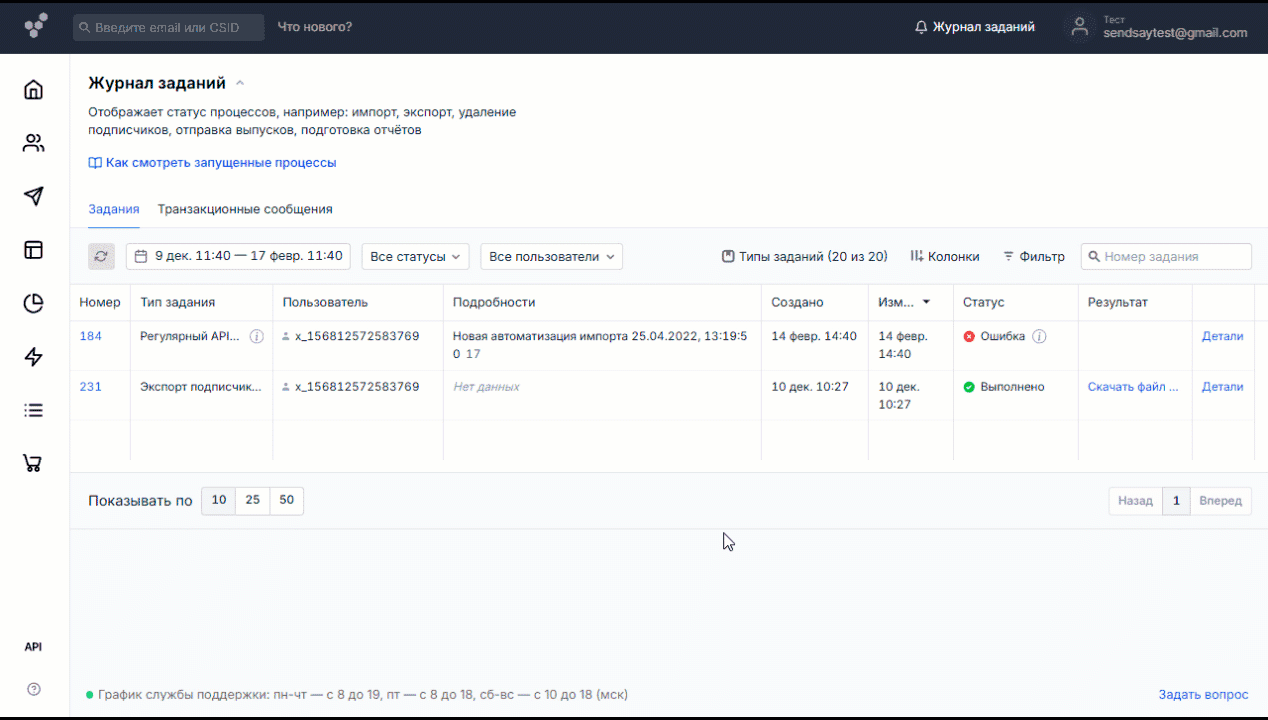Click the shopping cart sidebar icon
The image size is (1268, 720).
tap(34, 463)
